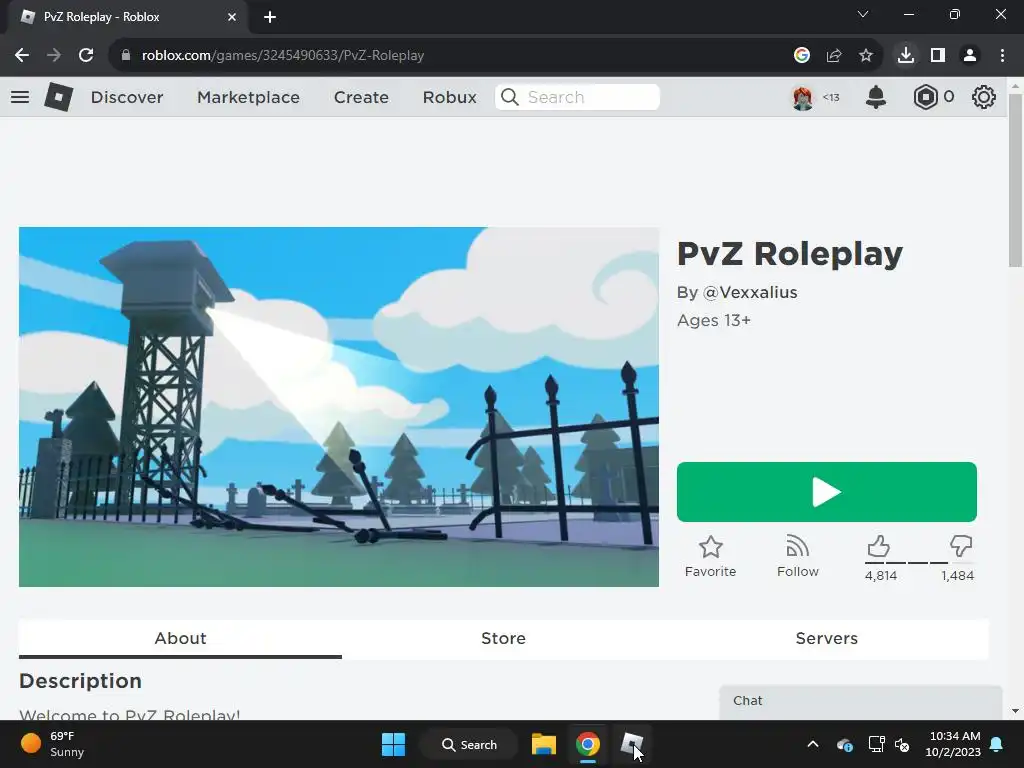This screenshot has height=768, width=1024.
Task: Open creator @Vexxalius profile link
Action: tap(750, 292)
